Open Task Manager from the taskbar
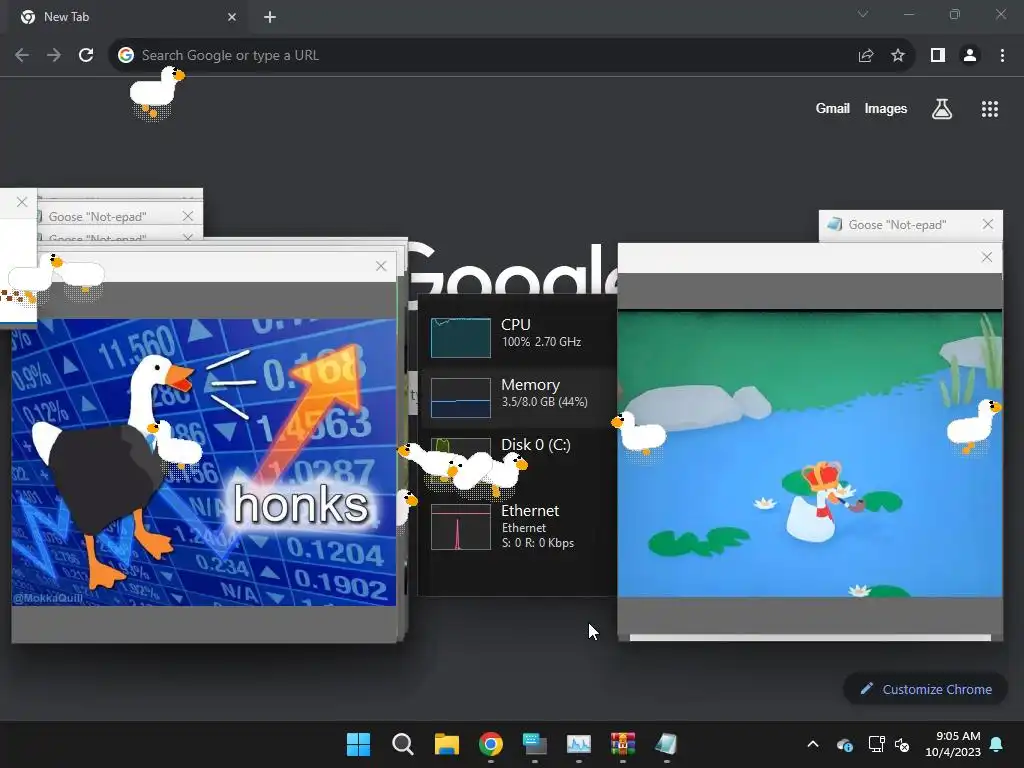Image resolution: width=1024 pixels, height=768 pixels. click(x=579, y=744)
